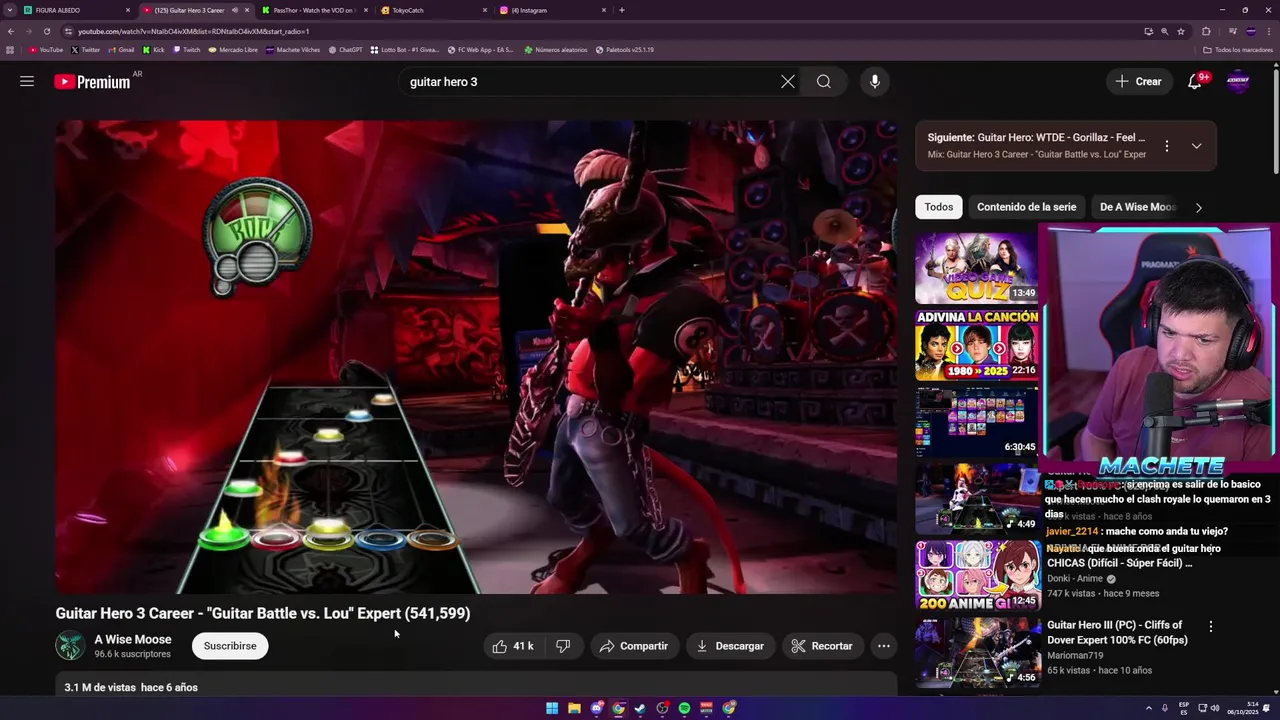The image size is (1280, 720).
Task: Open the ChatGPT bookmark
Action: (x=346, y=49)
